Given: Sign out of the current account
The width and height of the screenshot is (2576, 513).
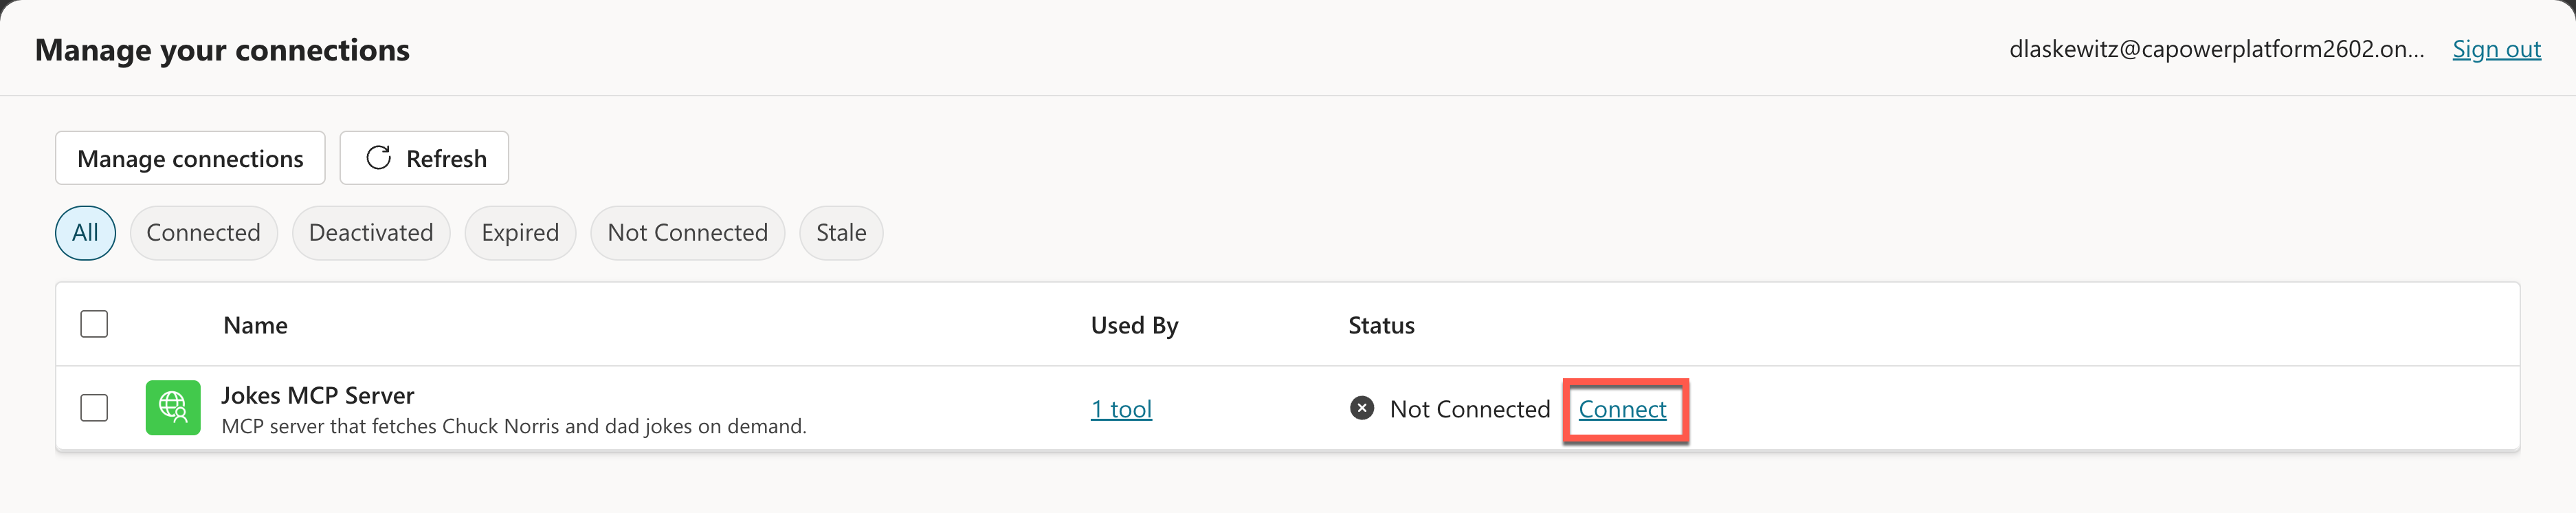Looking at the screenshot, I should click(x=2496, y=48).
